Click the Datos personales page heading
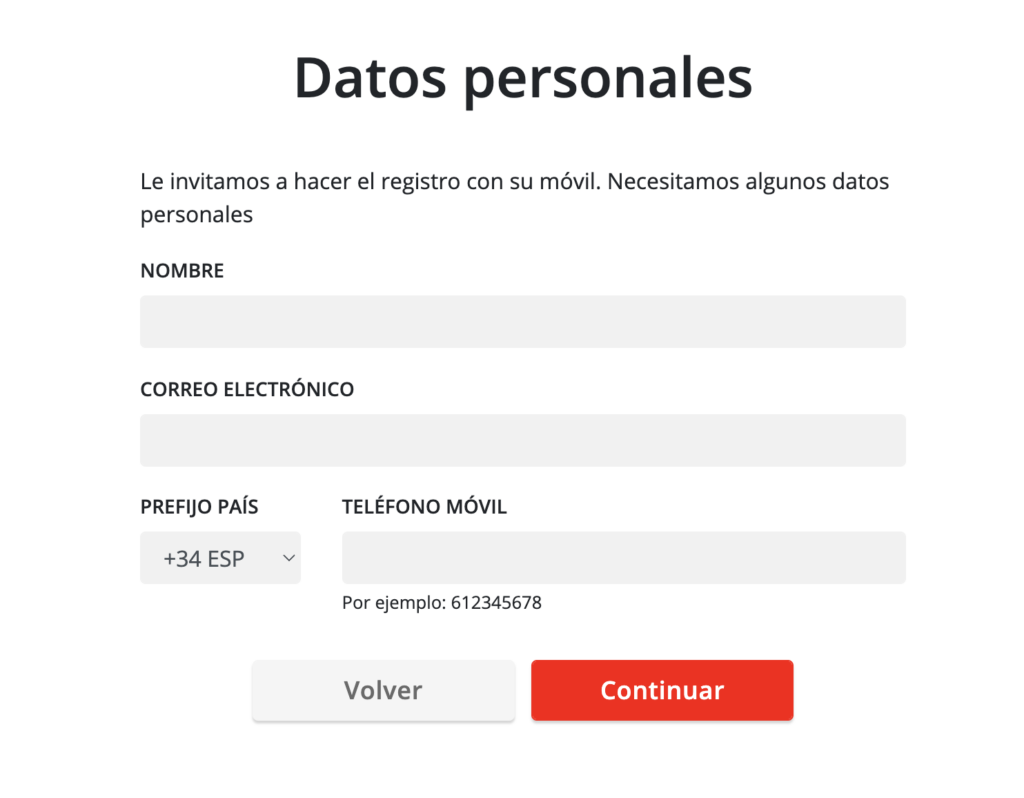1024x798 pixels. point(522,78)
